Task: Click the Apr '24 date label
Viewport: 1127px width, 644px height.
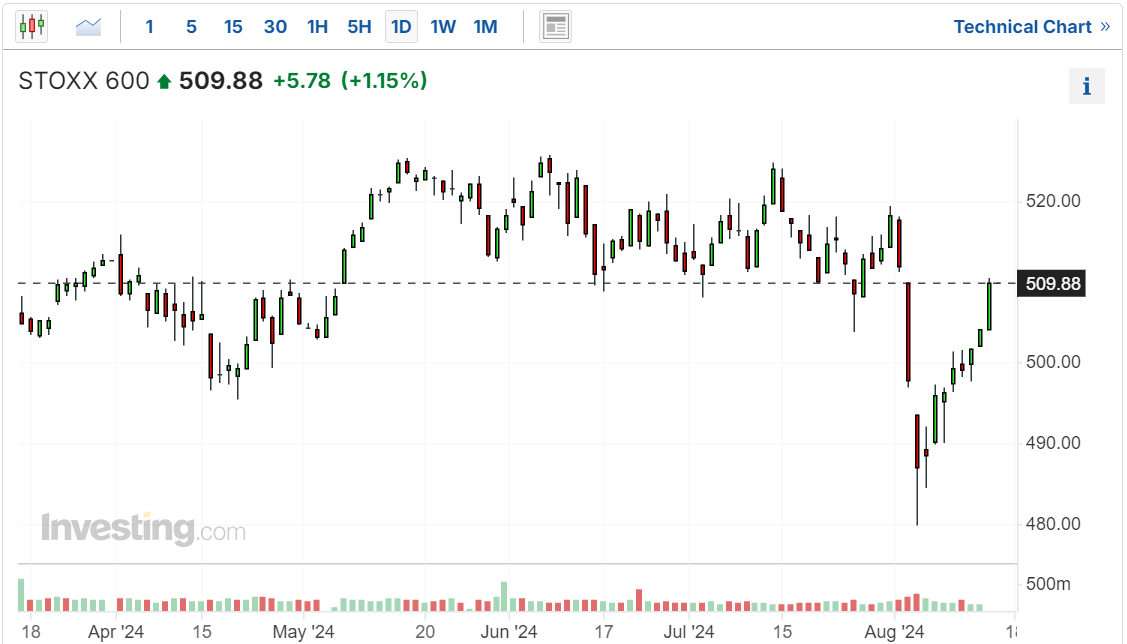Action: (x=116, y=632)
